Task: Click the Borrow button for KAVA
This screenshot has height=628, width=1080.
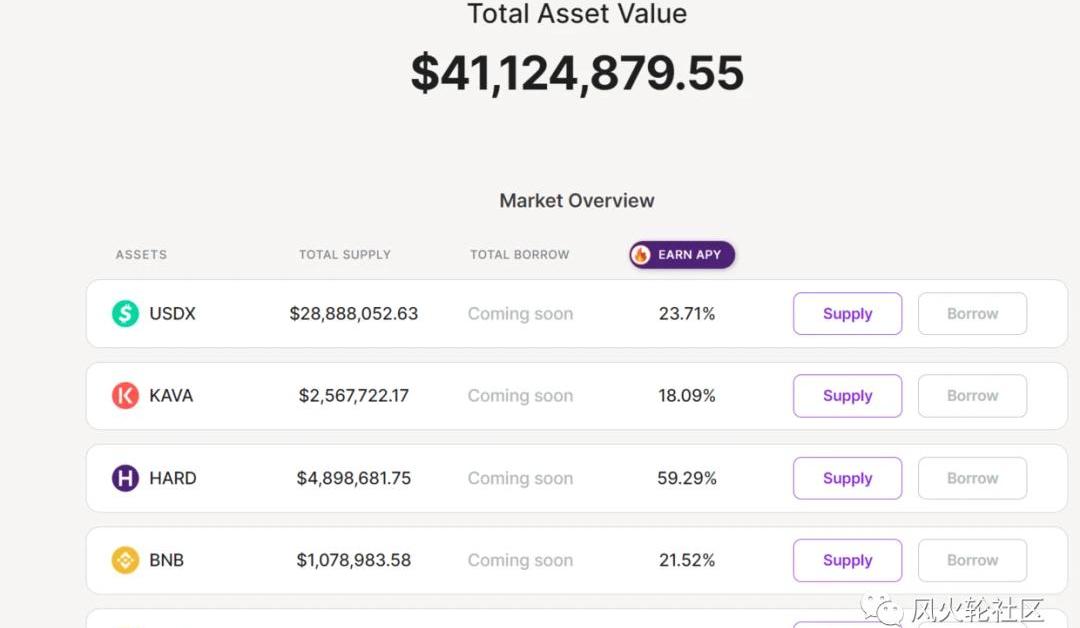Action: 973,396
